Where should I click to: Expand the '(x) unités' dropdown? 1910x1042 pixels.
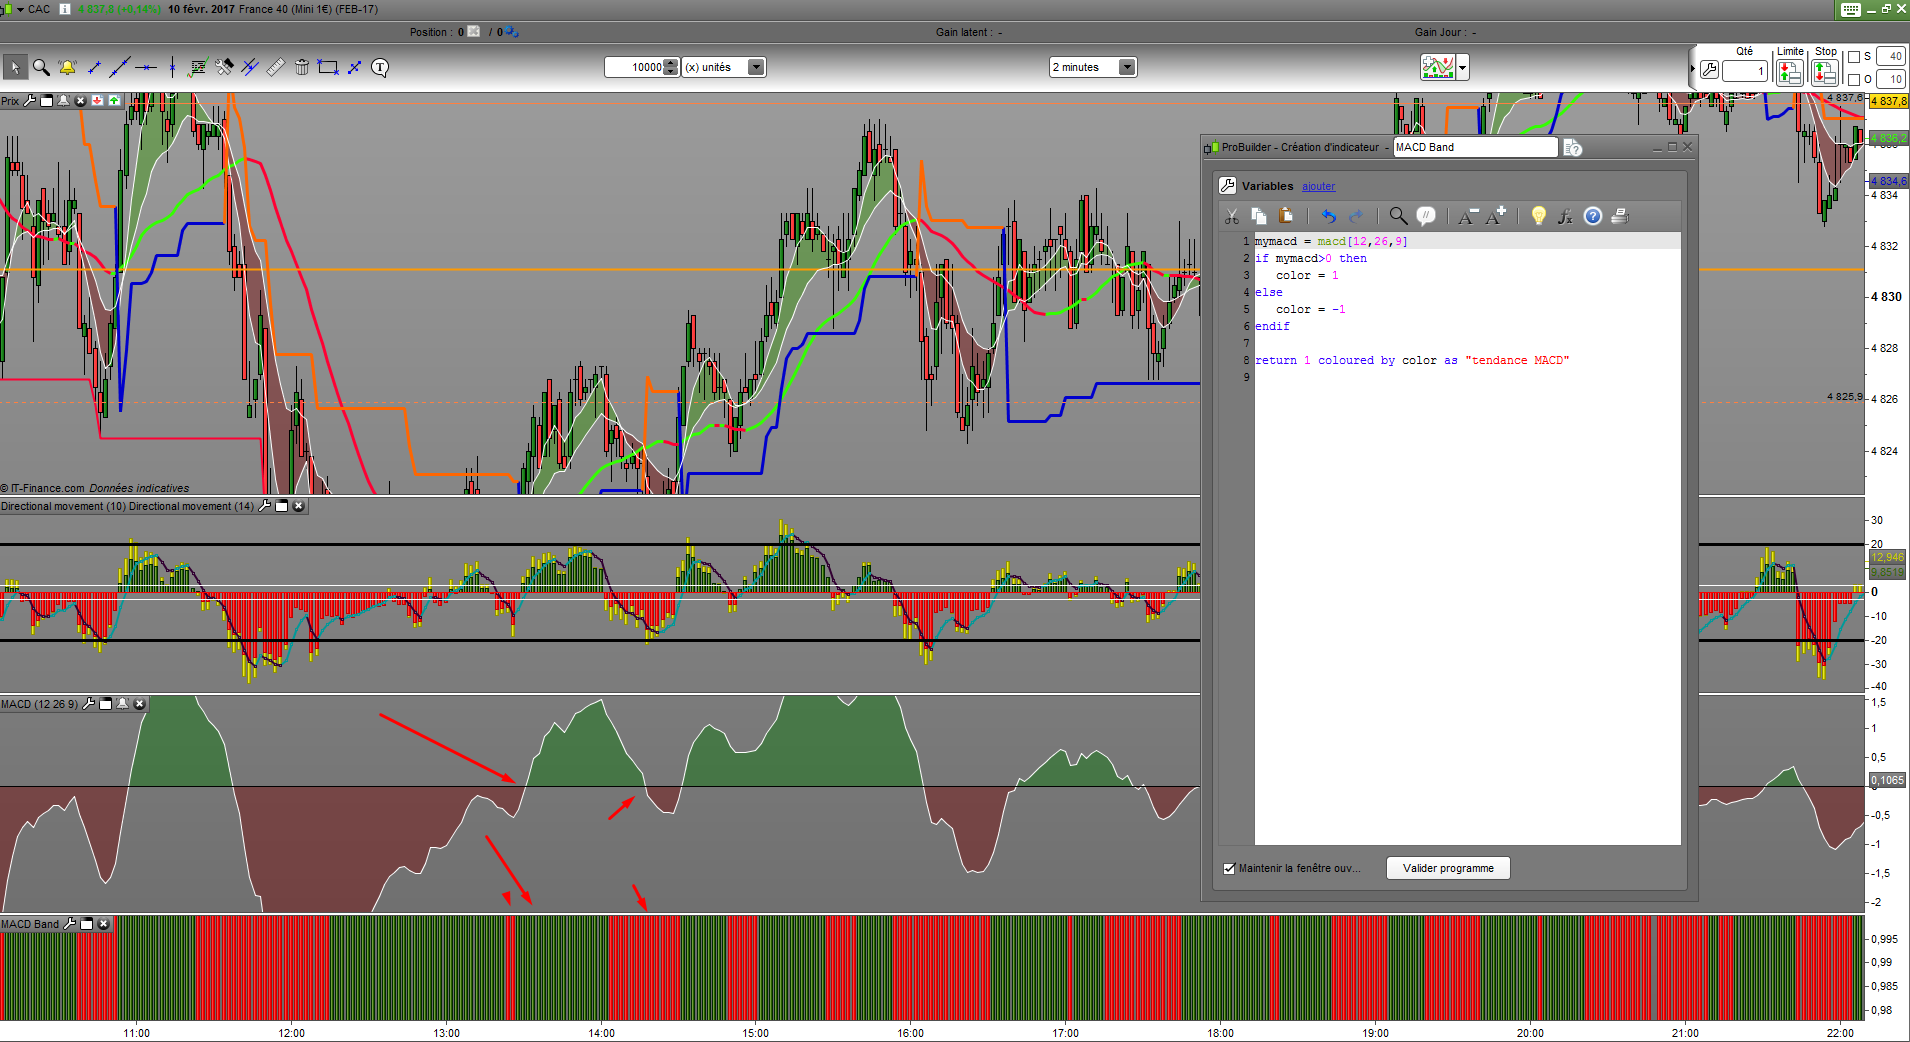click(x=756, y=67)
